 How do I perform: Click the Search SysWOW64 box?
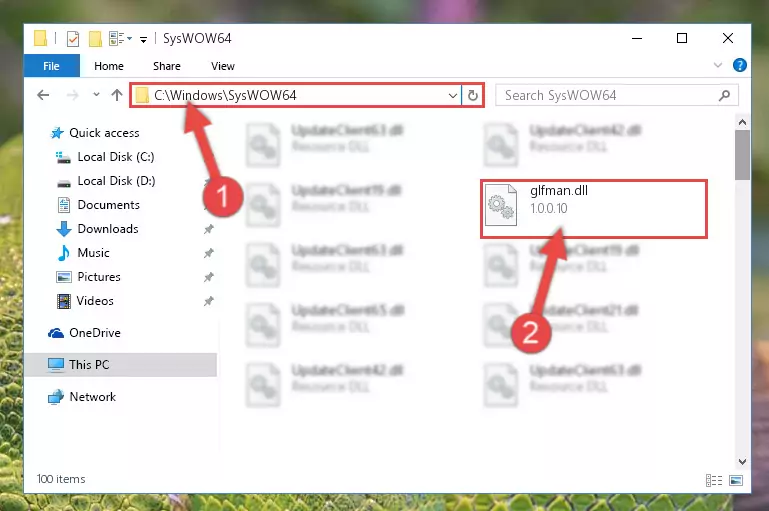tap(616, 95)
